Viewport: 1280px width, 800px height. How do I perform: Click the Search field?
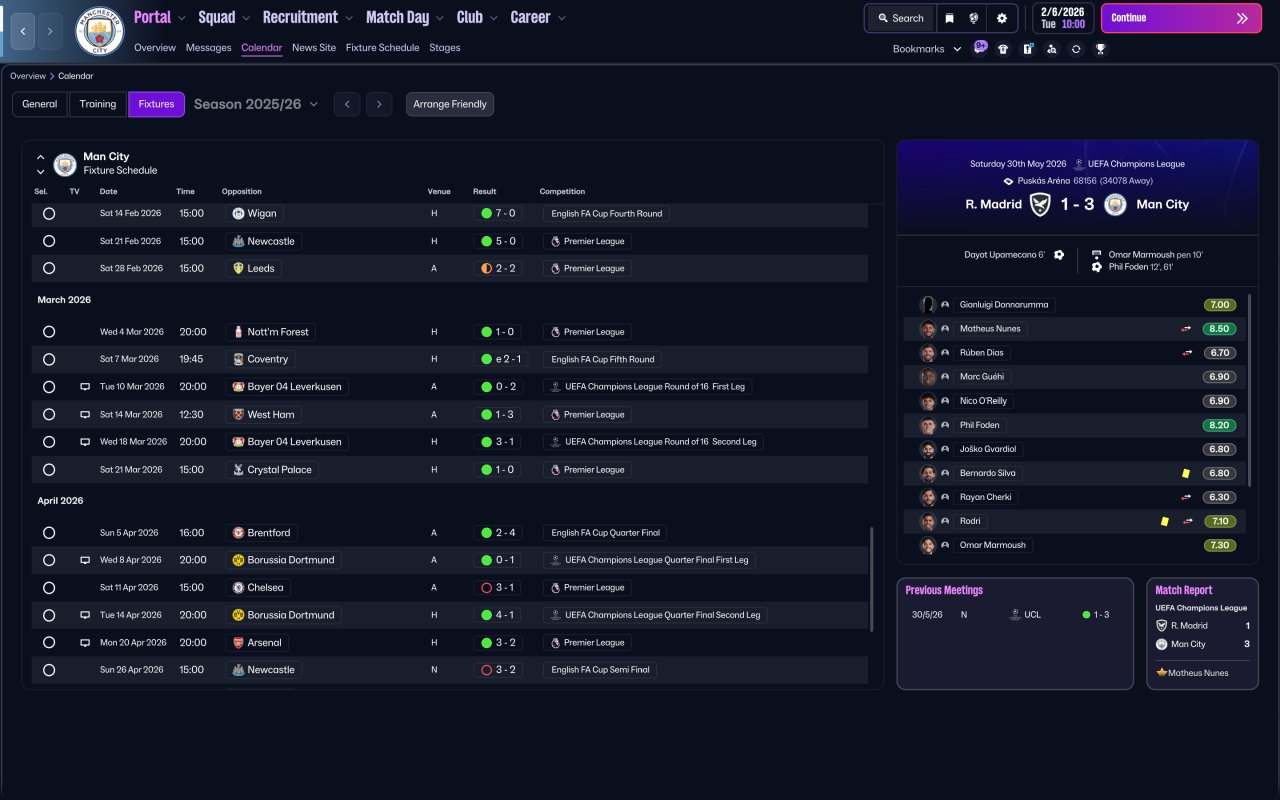900,18
